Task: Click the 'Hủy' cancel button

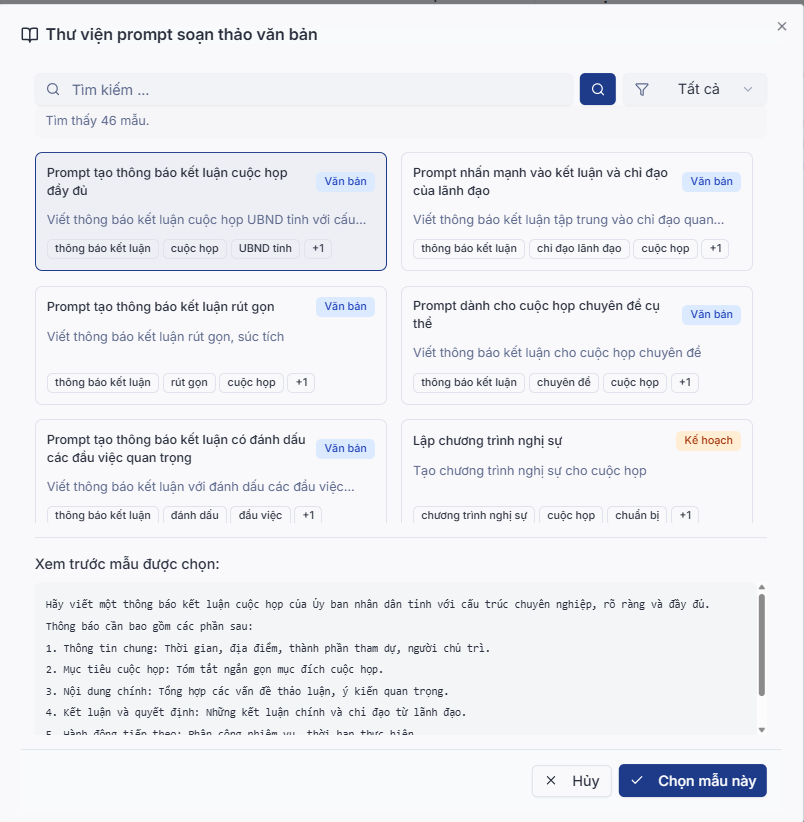Action: pos(571,781)
